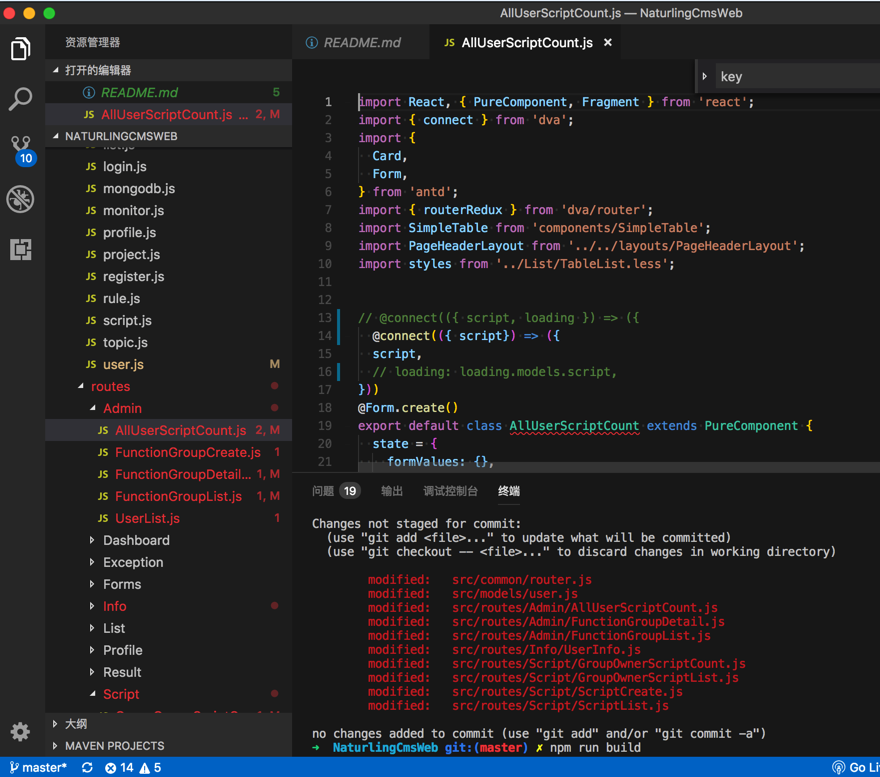Select AllUserScriptCount.js under Admin folder
Viewport: 880px width, 777px height.
coord(168,430)
